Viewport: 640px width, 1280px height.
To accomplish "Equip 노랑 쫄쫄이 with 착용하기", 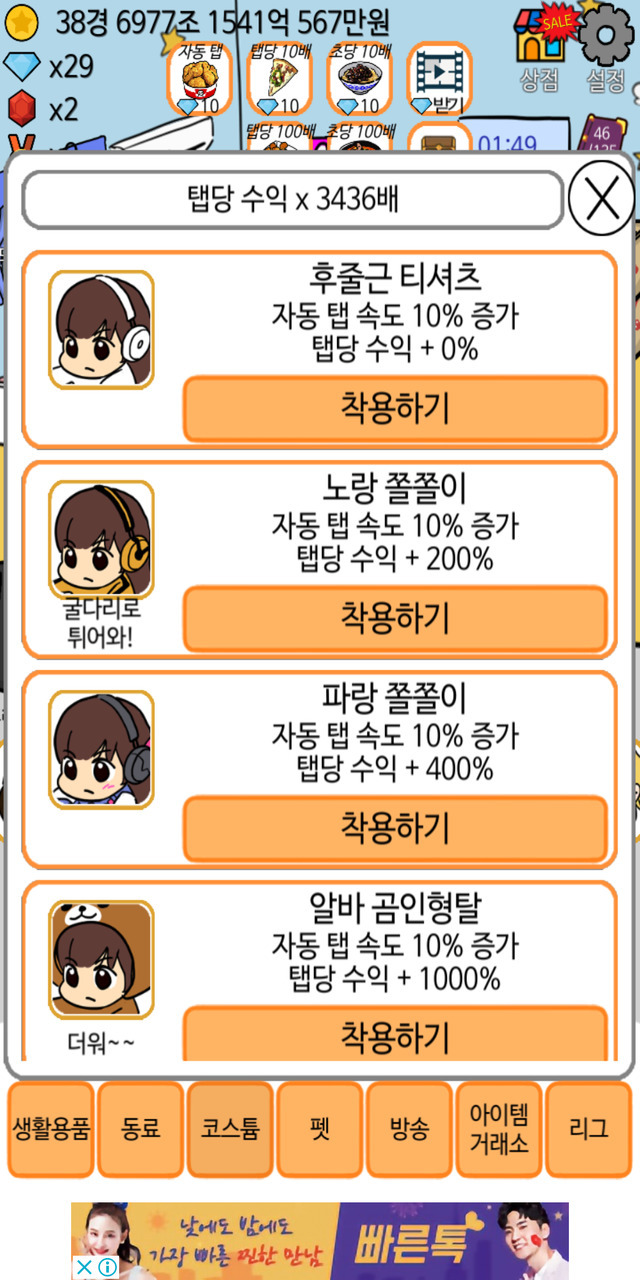I will 395,618.
